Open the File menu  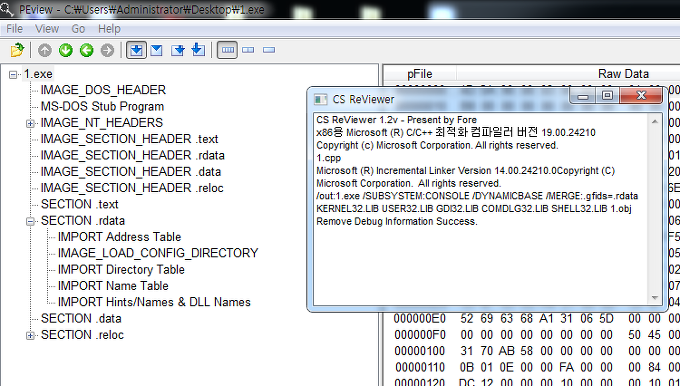(14, 29)
